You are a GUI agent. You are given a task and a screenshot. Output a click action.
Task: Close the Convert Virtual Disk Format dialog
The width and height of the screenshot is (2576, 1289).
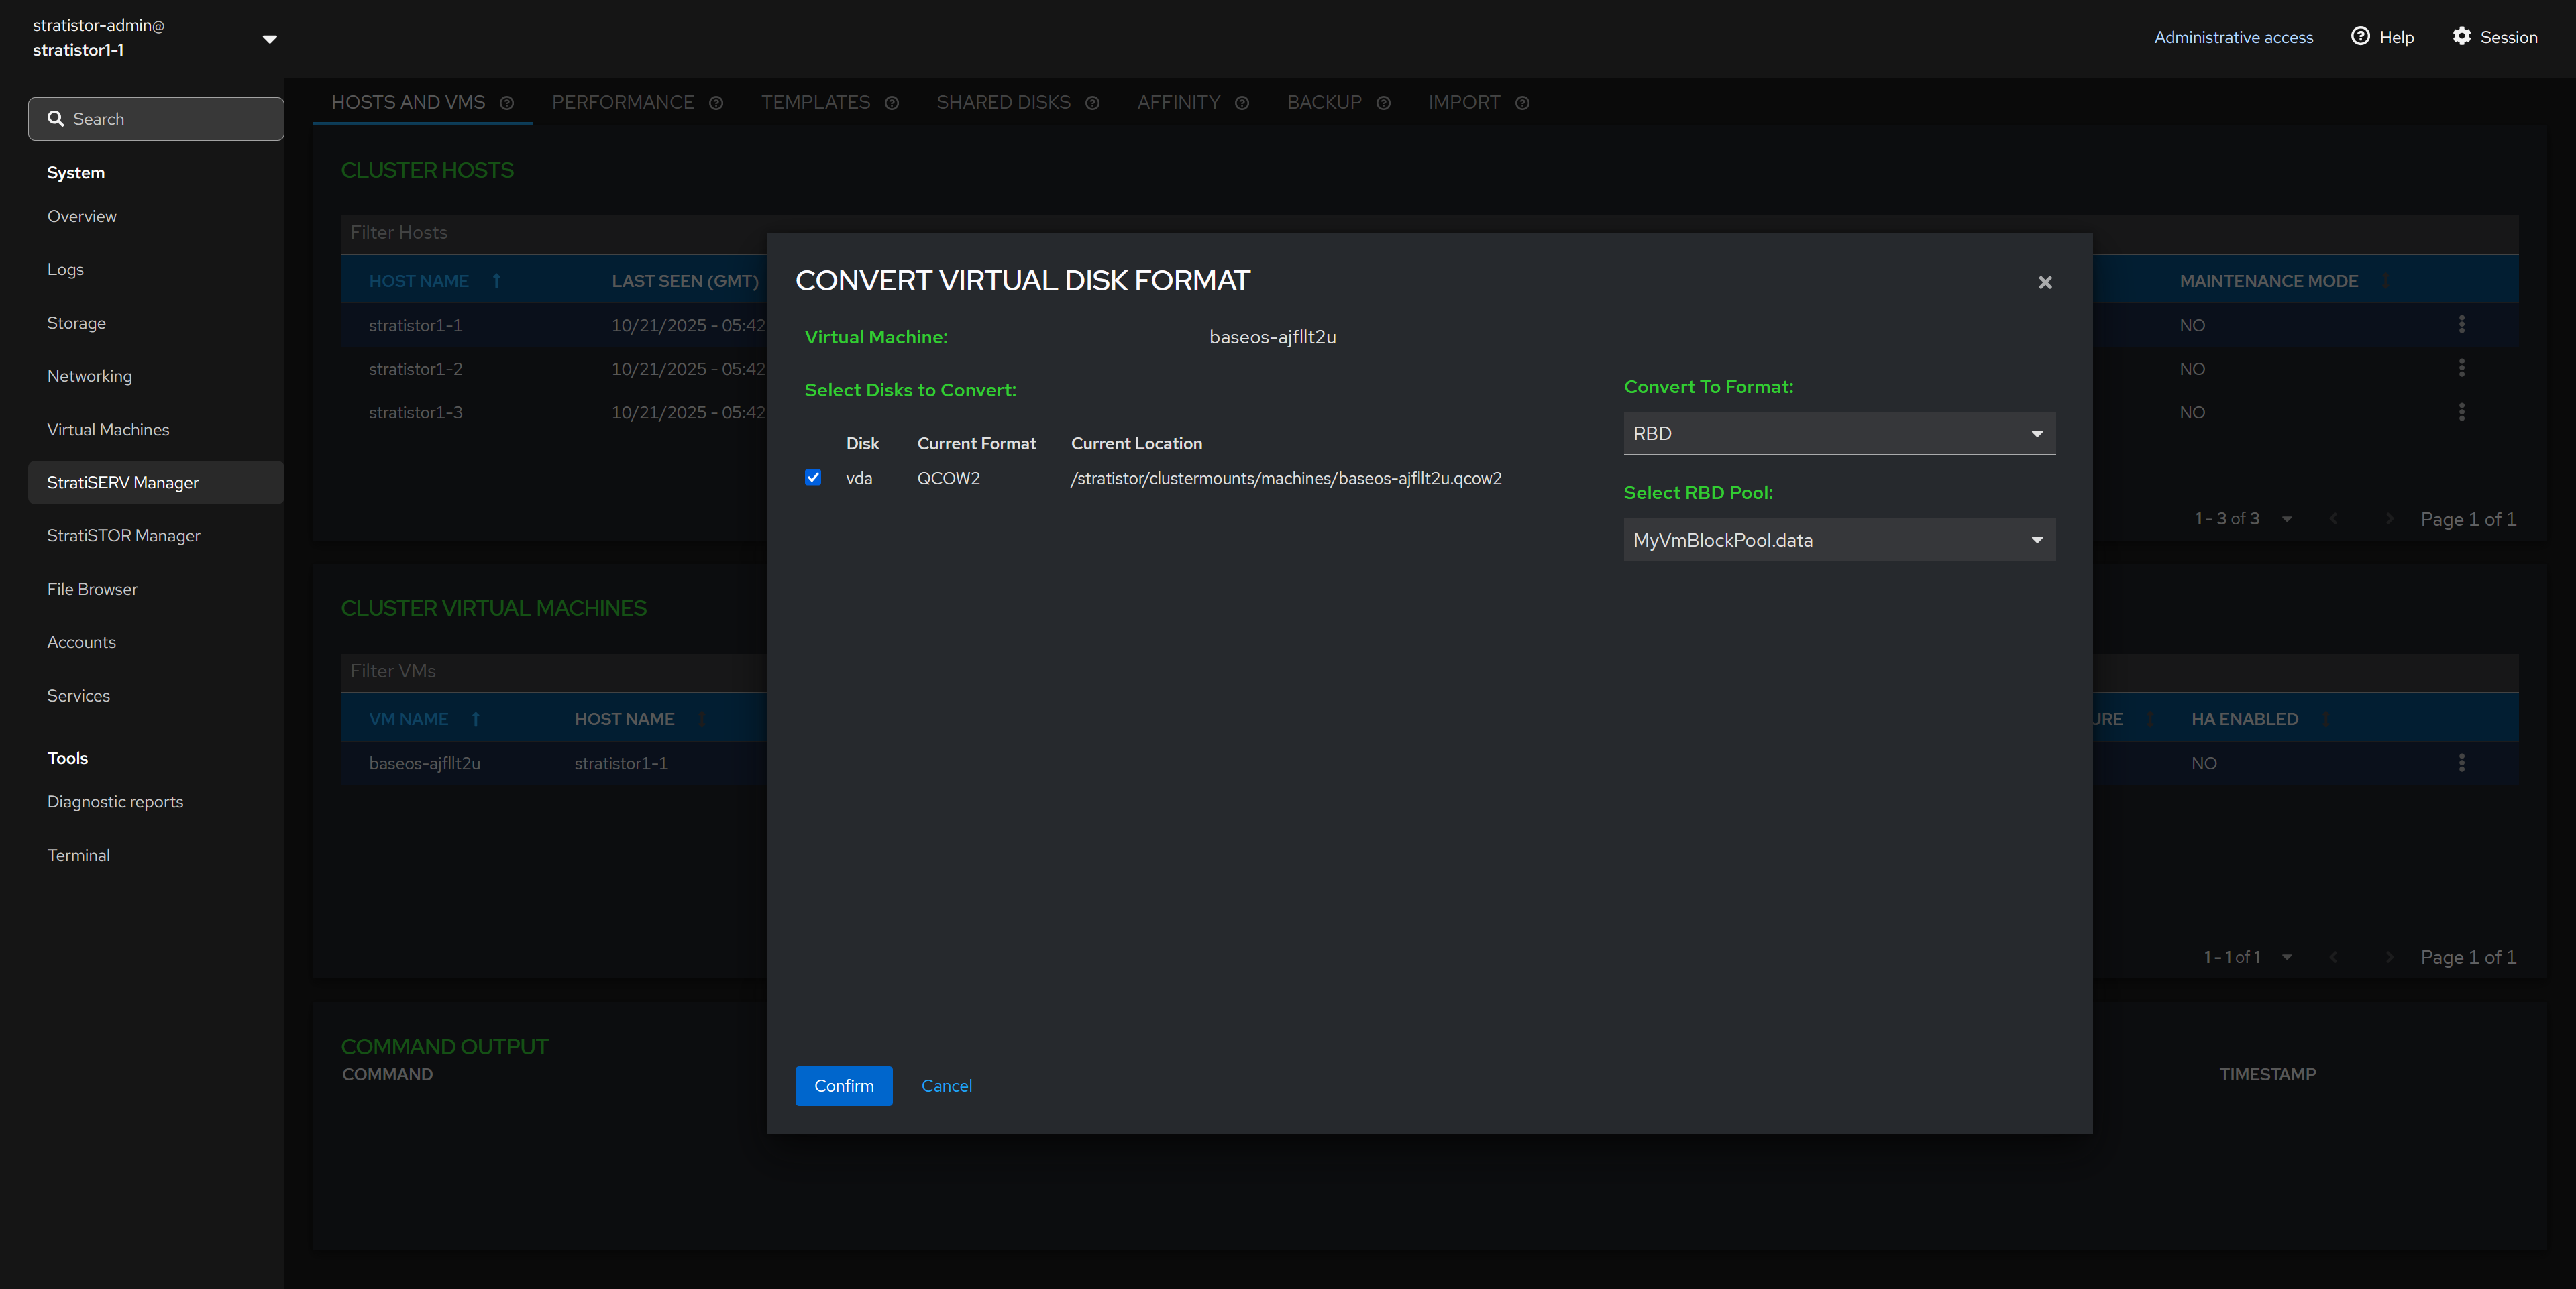point(2044,283)
